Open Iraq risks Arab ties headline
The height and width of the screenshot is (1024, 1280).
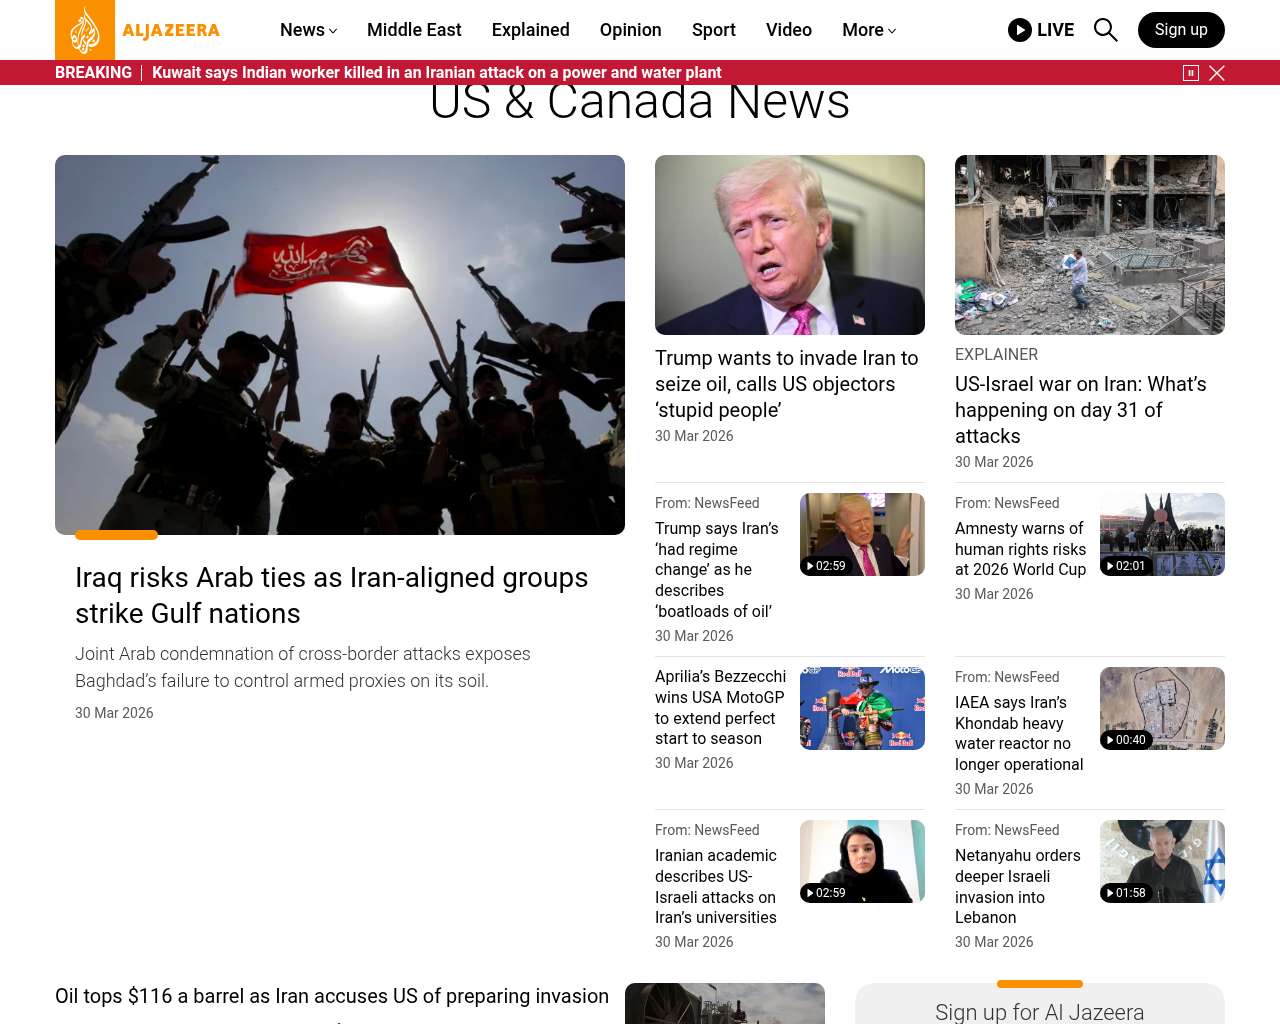point(332,595)
